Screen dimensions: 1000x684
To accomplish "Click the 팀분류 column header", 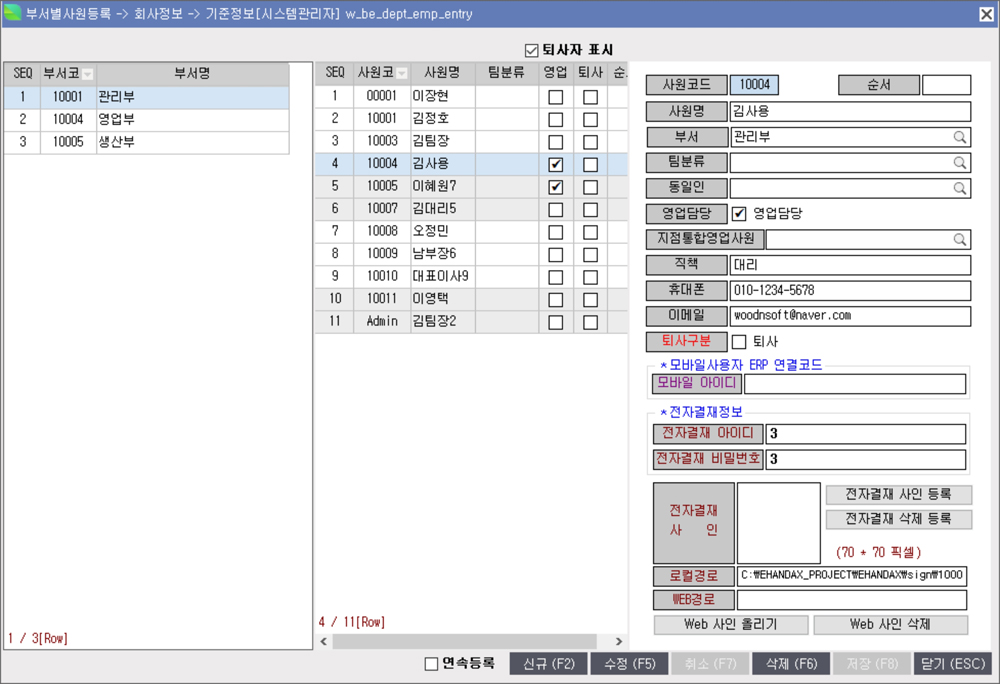I will tap(506, 73).
